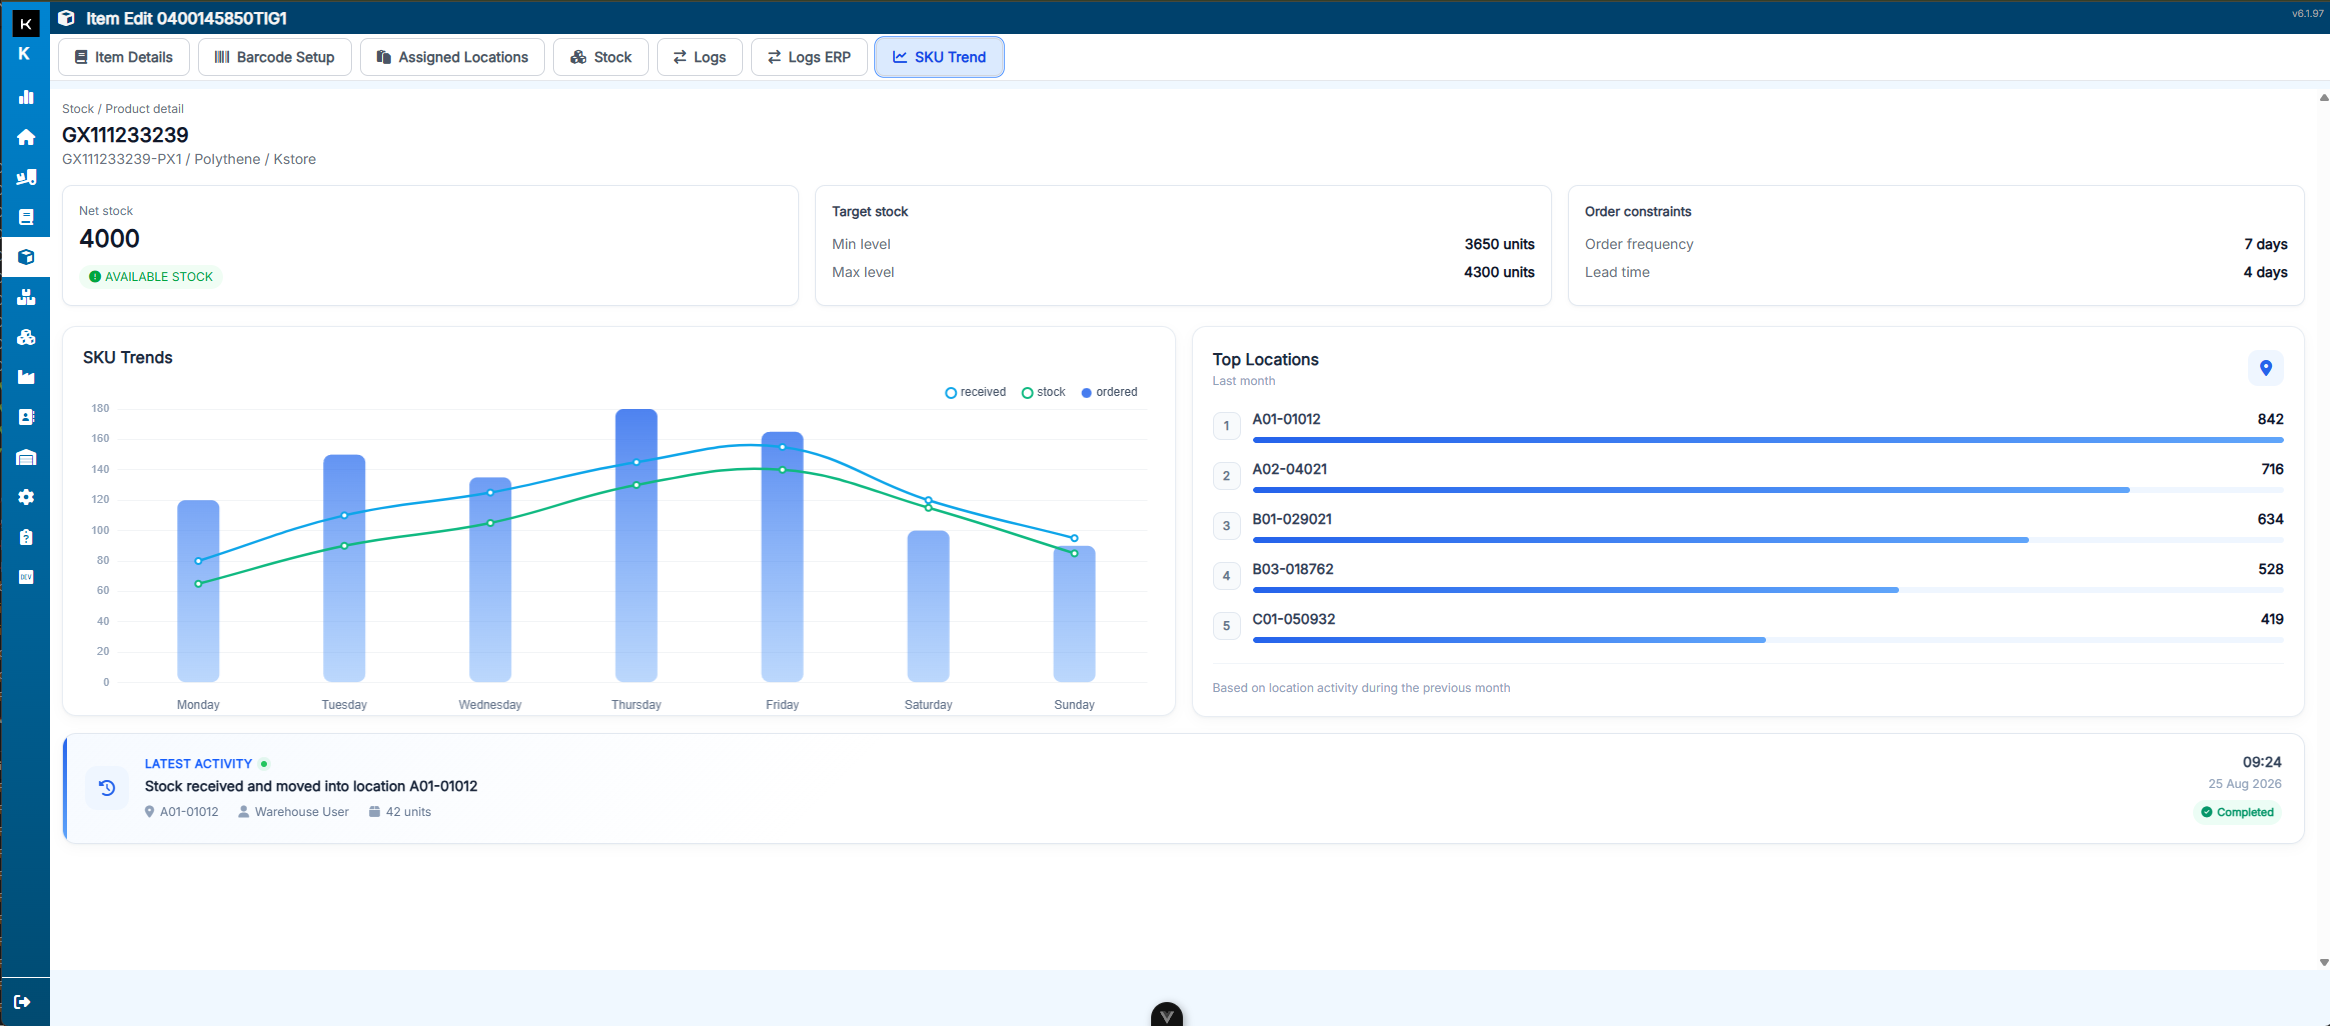Image resolution: width=2330 pixels, height=1026 pixels.
Task: Click the K logo at top left
Action: coord(26,23)
